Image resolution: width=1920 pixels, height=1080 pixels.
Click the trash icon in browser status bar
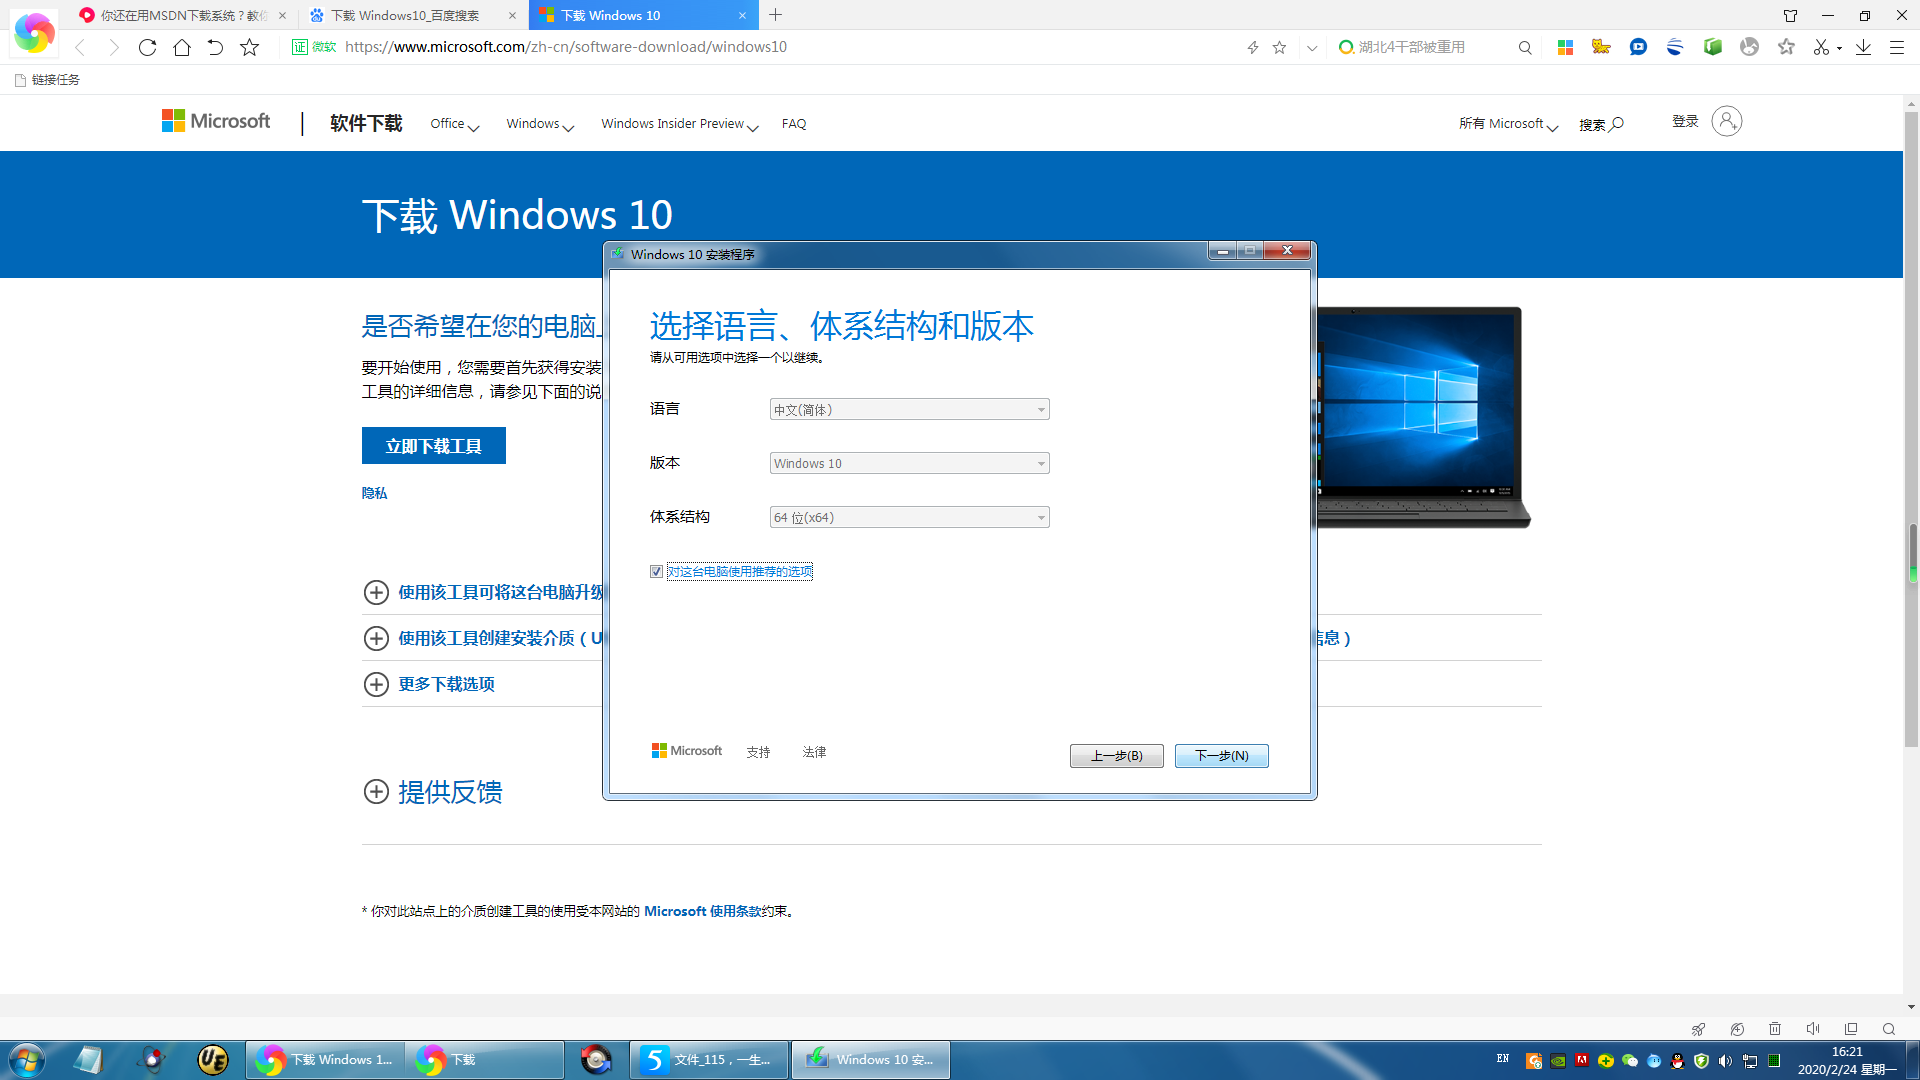point(1775,1029)
